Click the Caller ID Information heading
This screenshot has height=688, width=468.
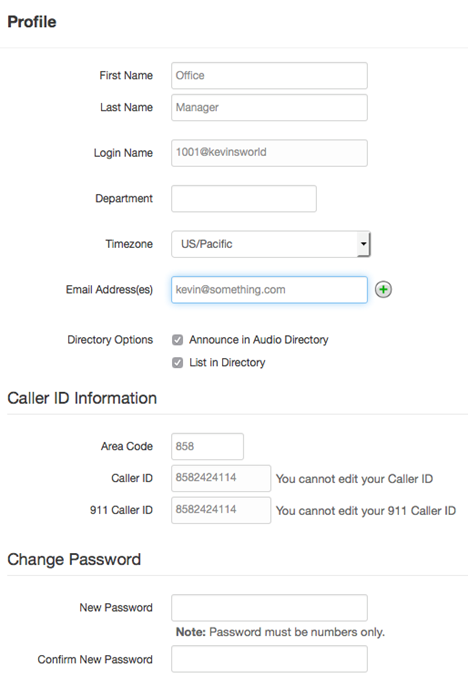pos(82,398)
